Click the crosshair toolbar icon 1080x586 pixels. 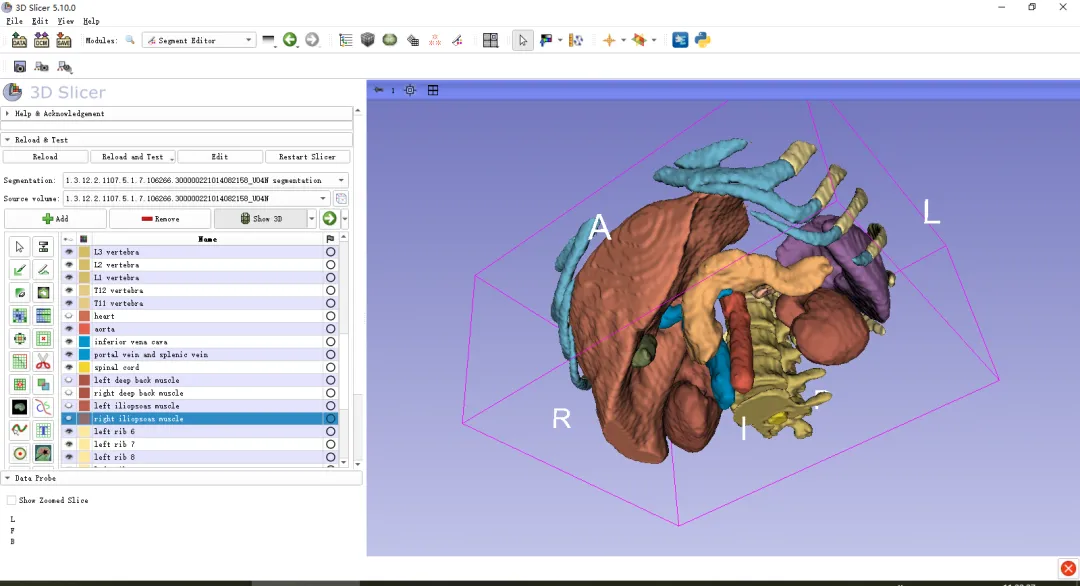608,40
